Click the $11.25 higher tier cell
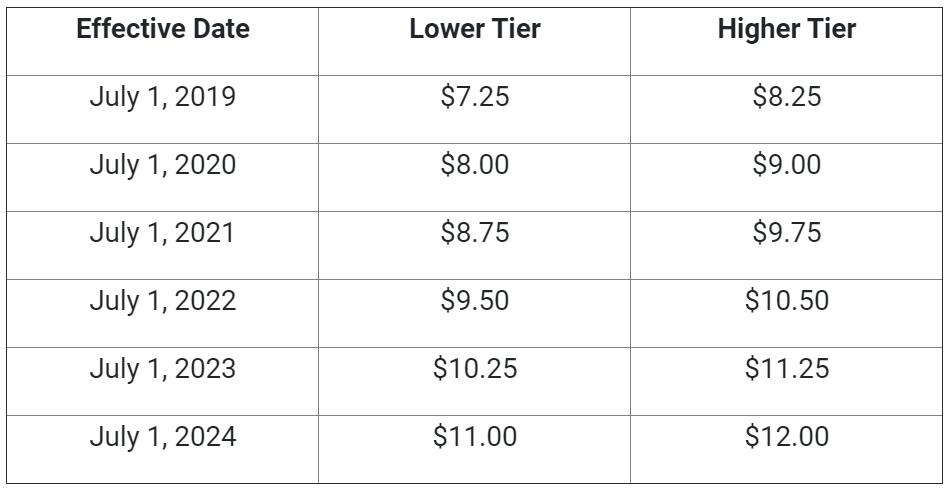Screen dimensions: 945x489 (786, 368)
